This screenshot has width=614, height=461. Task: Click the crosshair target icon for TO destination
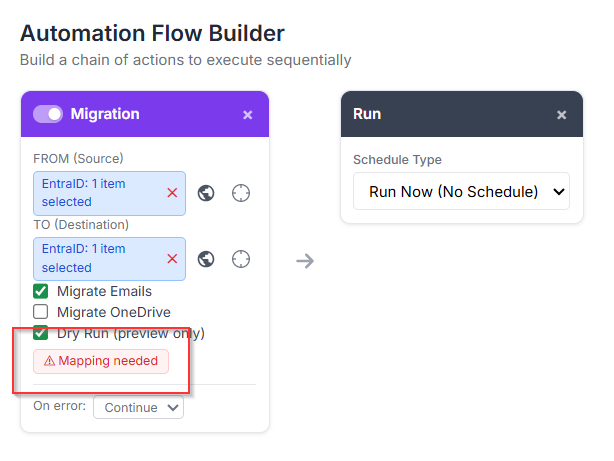click(x=240, y=259)
